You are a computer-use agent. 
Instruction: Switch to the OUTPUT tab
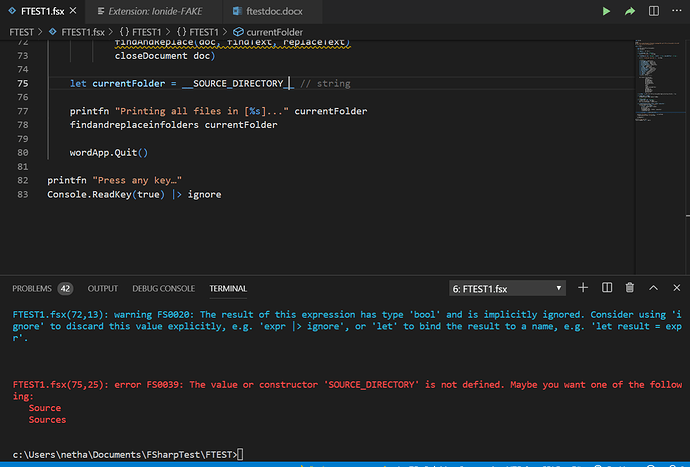pos(102,289)
